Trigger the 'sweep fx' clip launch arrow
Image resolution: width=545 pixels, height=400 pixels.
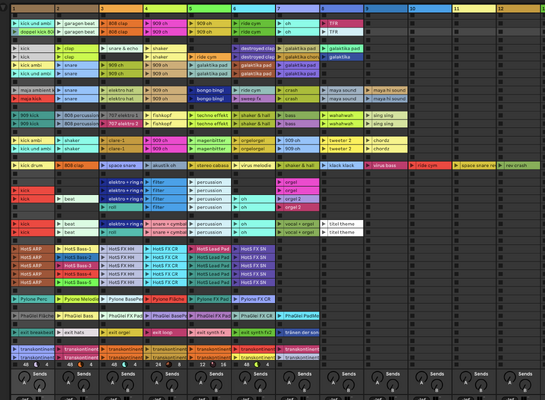[235, 99]
